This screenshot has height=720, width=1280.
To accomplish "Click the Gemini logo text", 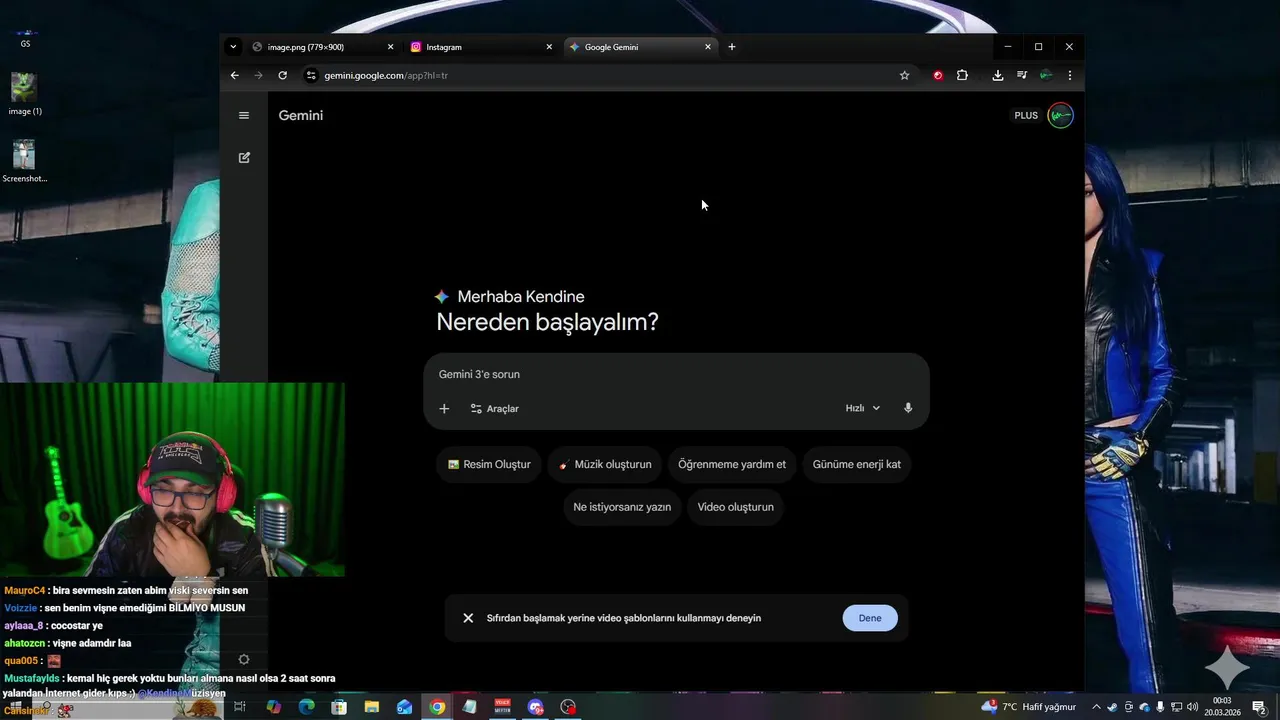I will [x=301, y=115].
